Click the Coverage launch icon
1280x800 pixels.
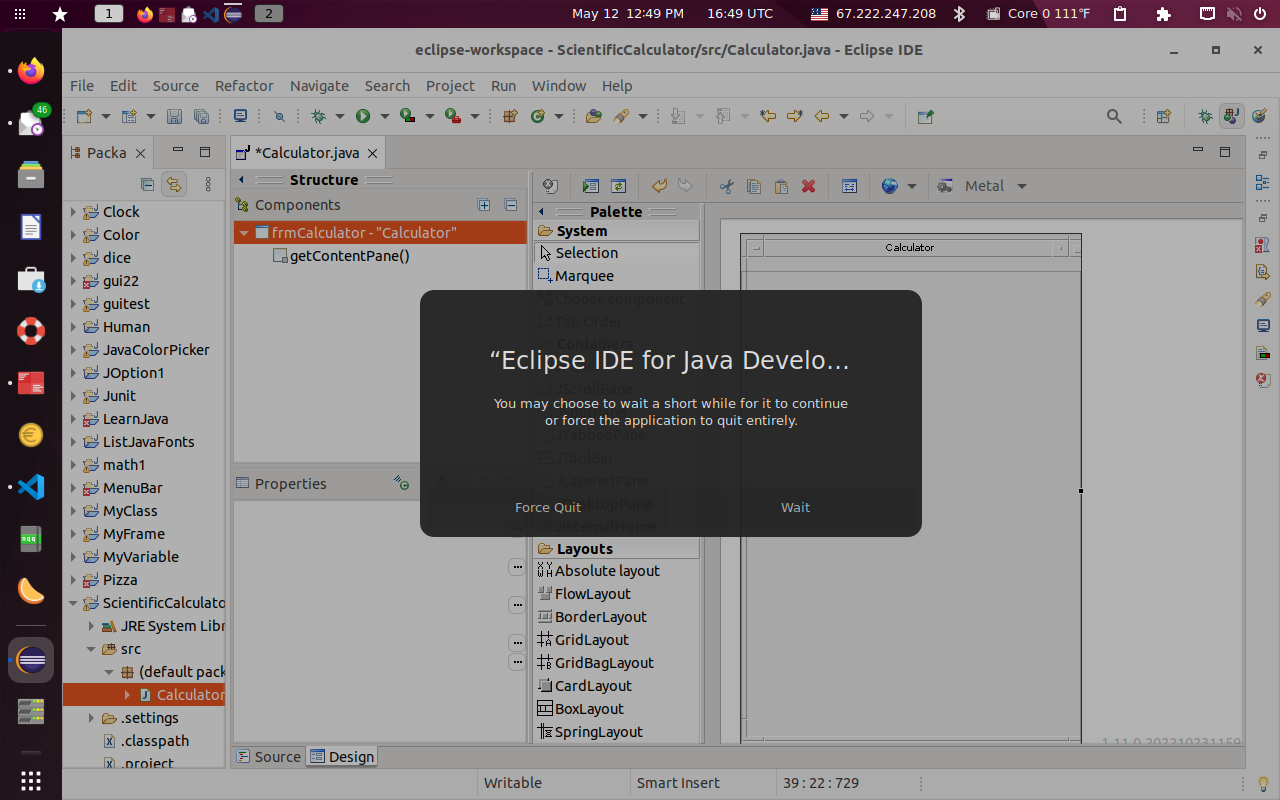[x=407, y=116]
